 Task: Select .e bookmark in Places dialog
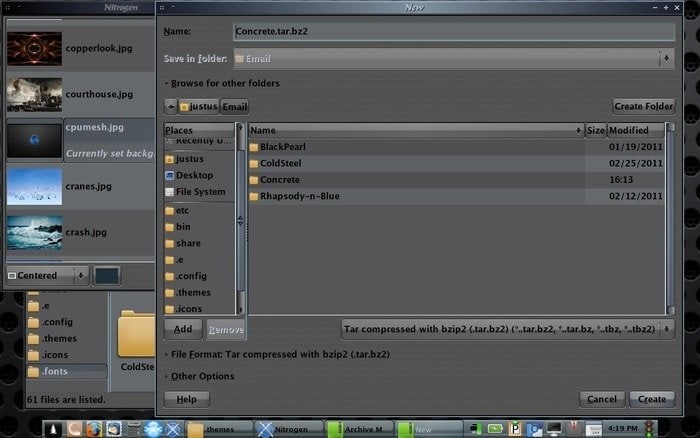point(199,260)
